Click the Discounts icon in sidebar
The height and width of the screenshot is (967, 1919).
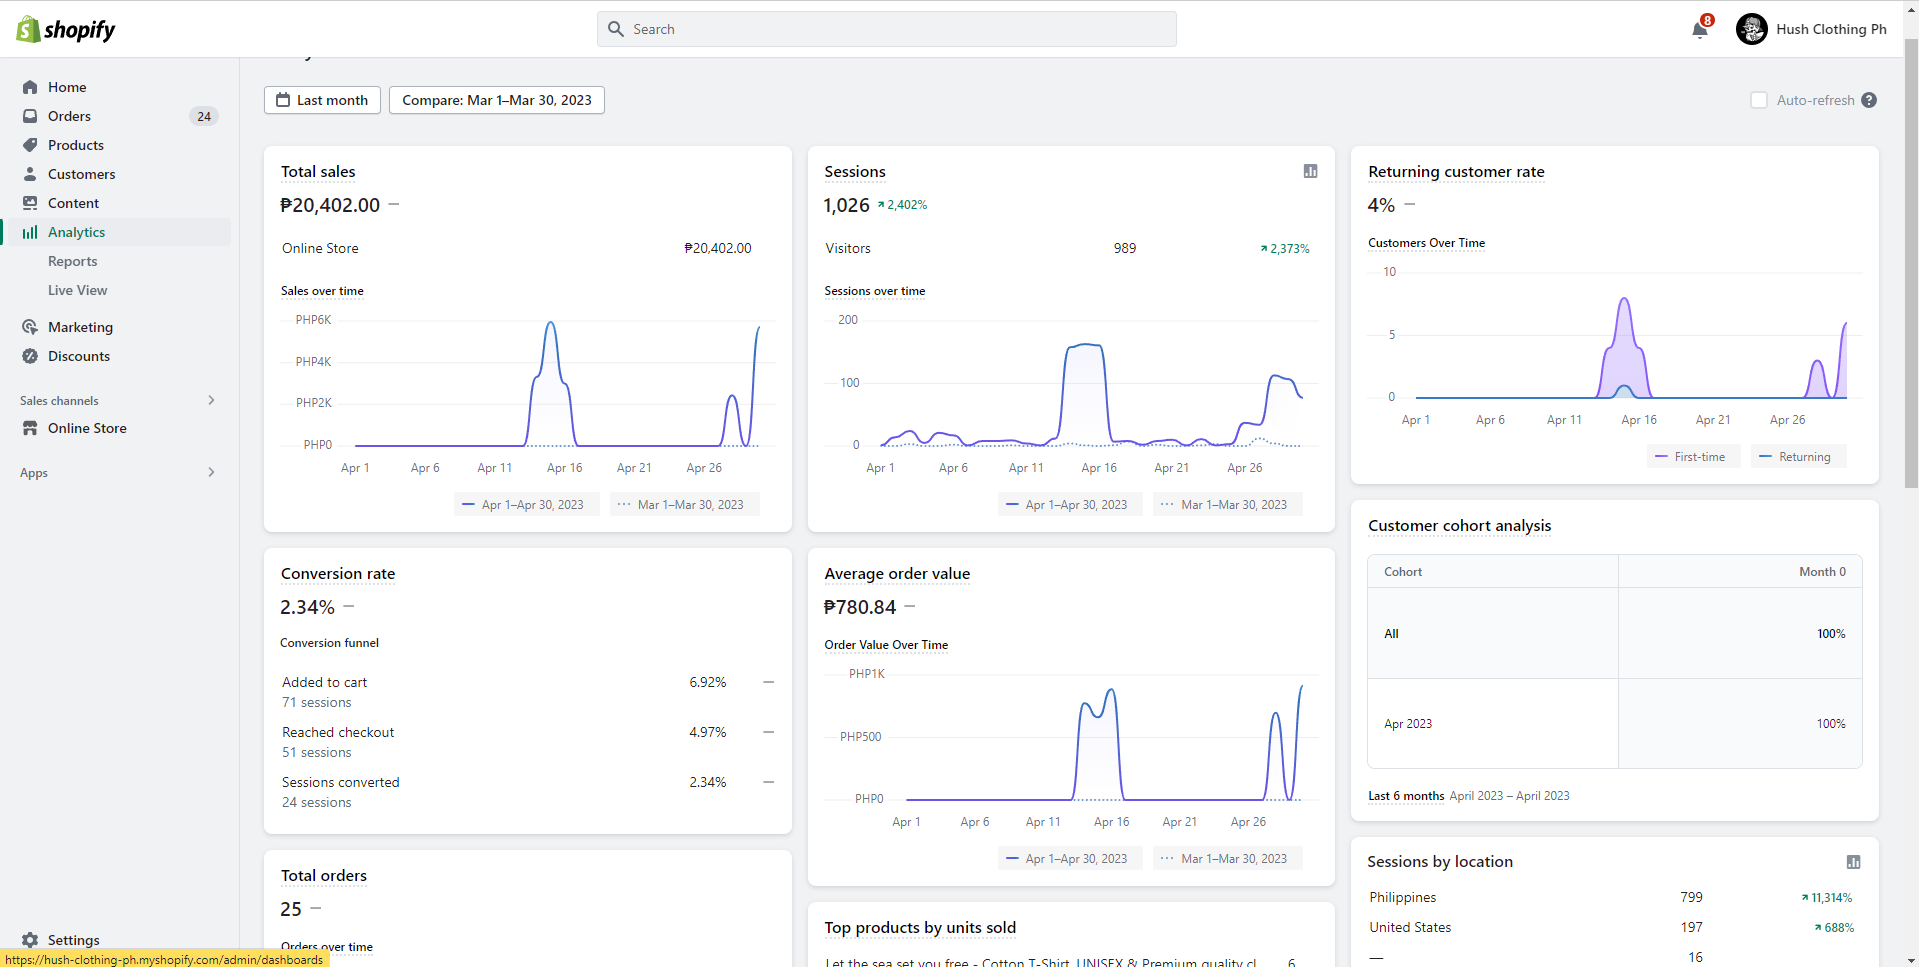30,356
